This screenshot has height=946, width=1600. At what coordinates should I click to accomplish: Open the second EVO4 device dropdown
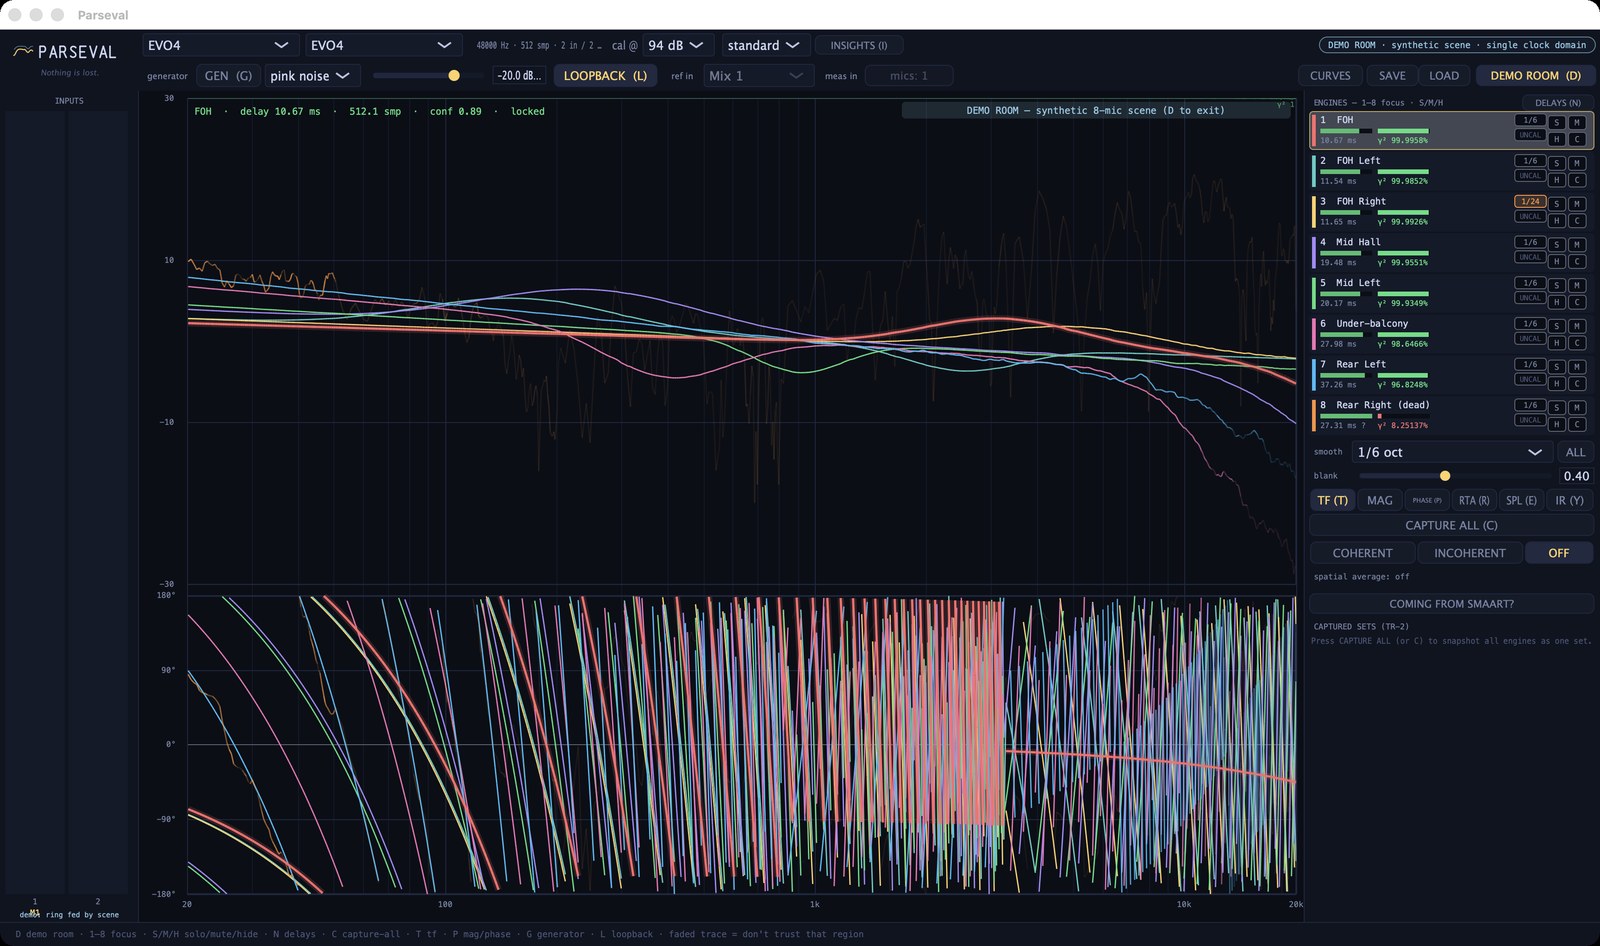point(383,45)
